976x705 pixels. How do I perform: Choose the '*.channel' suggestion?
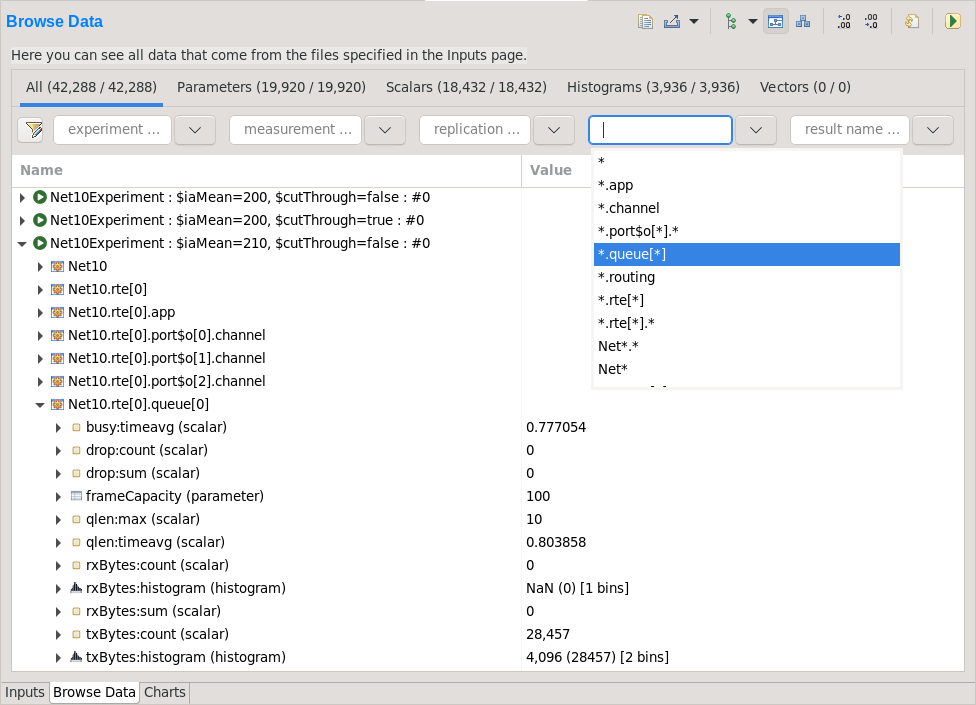point(747,208)
